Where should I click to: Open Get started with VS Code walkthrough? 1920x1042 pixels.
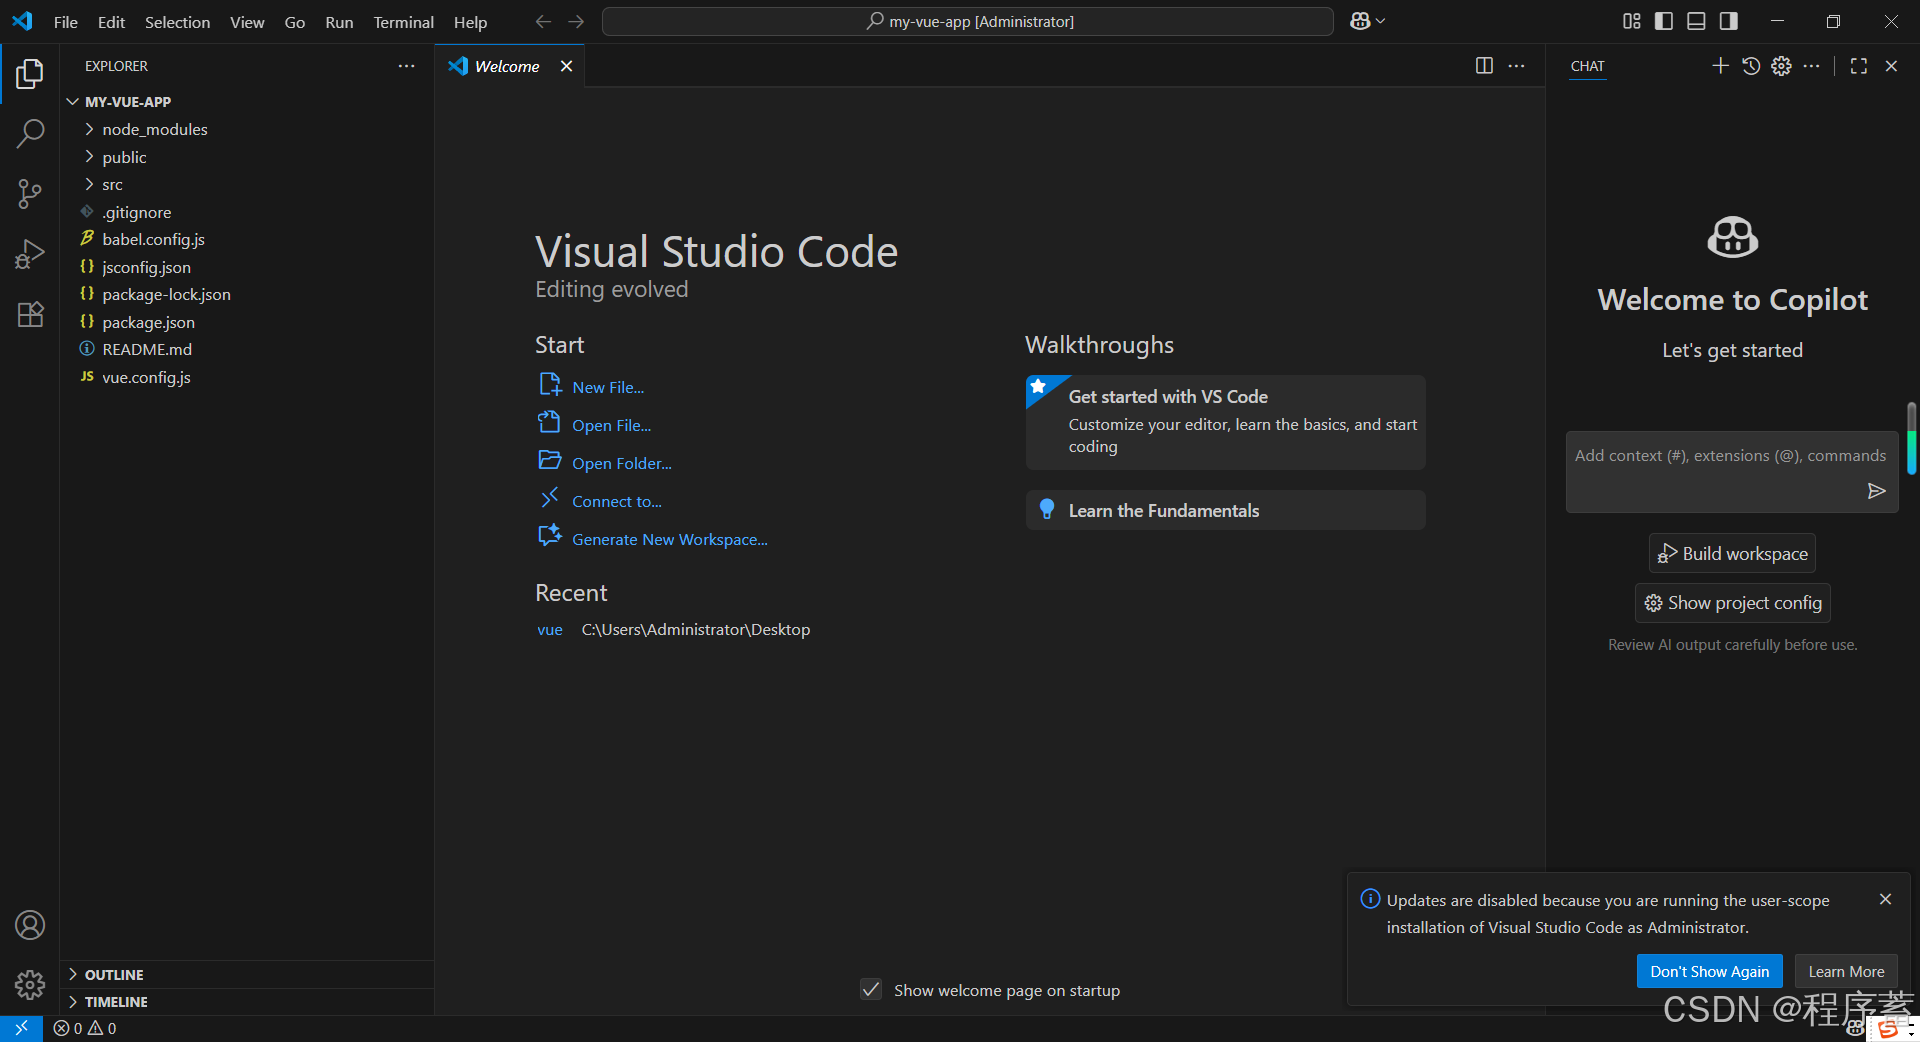click(x=1225, y=422)
